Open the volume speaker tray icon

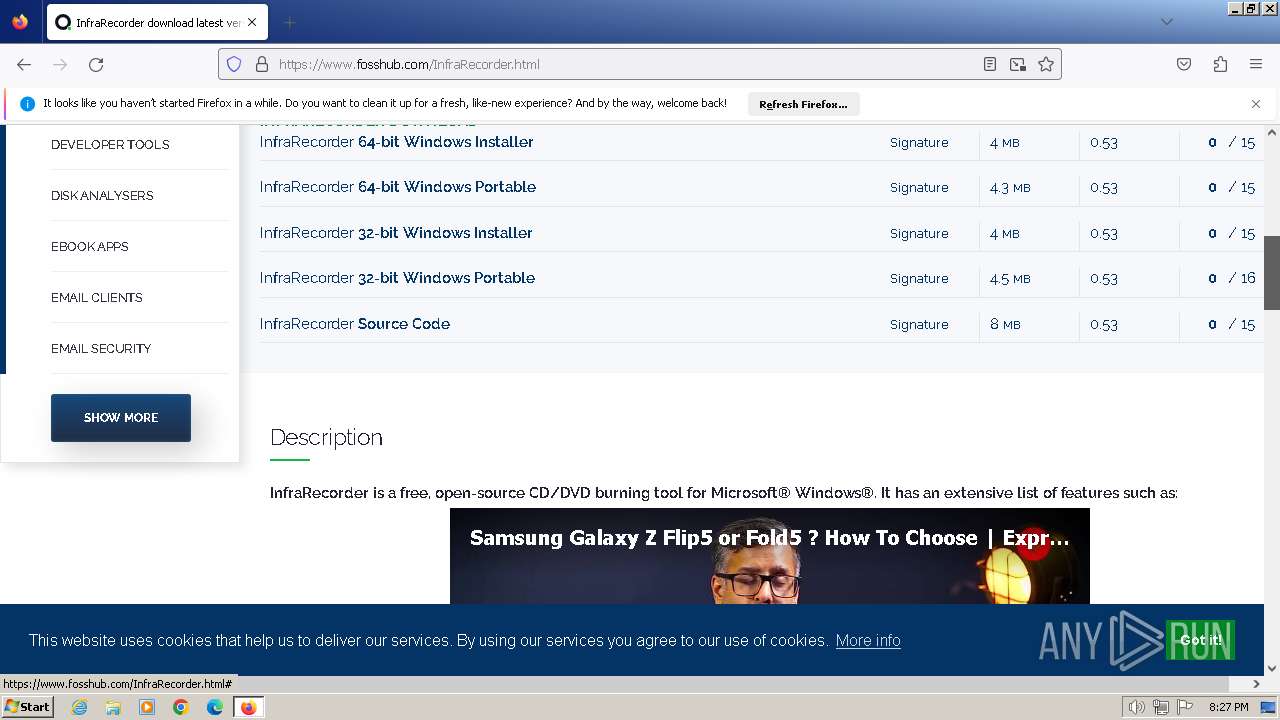coord(1137,707)
